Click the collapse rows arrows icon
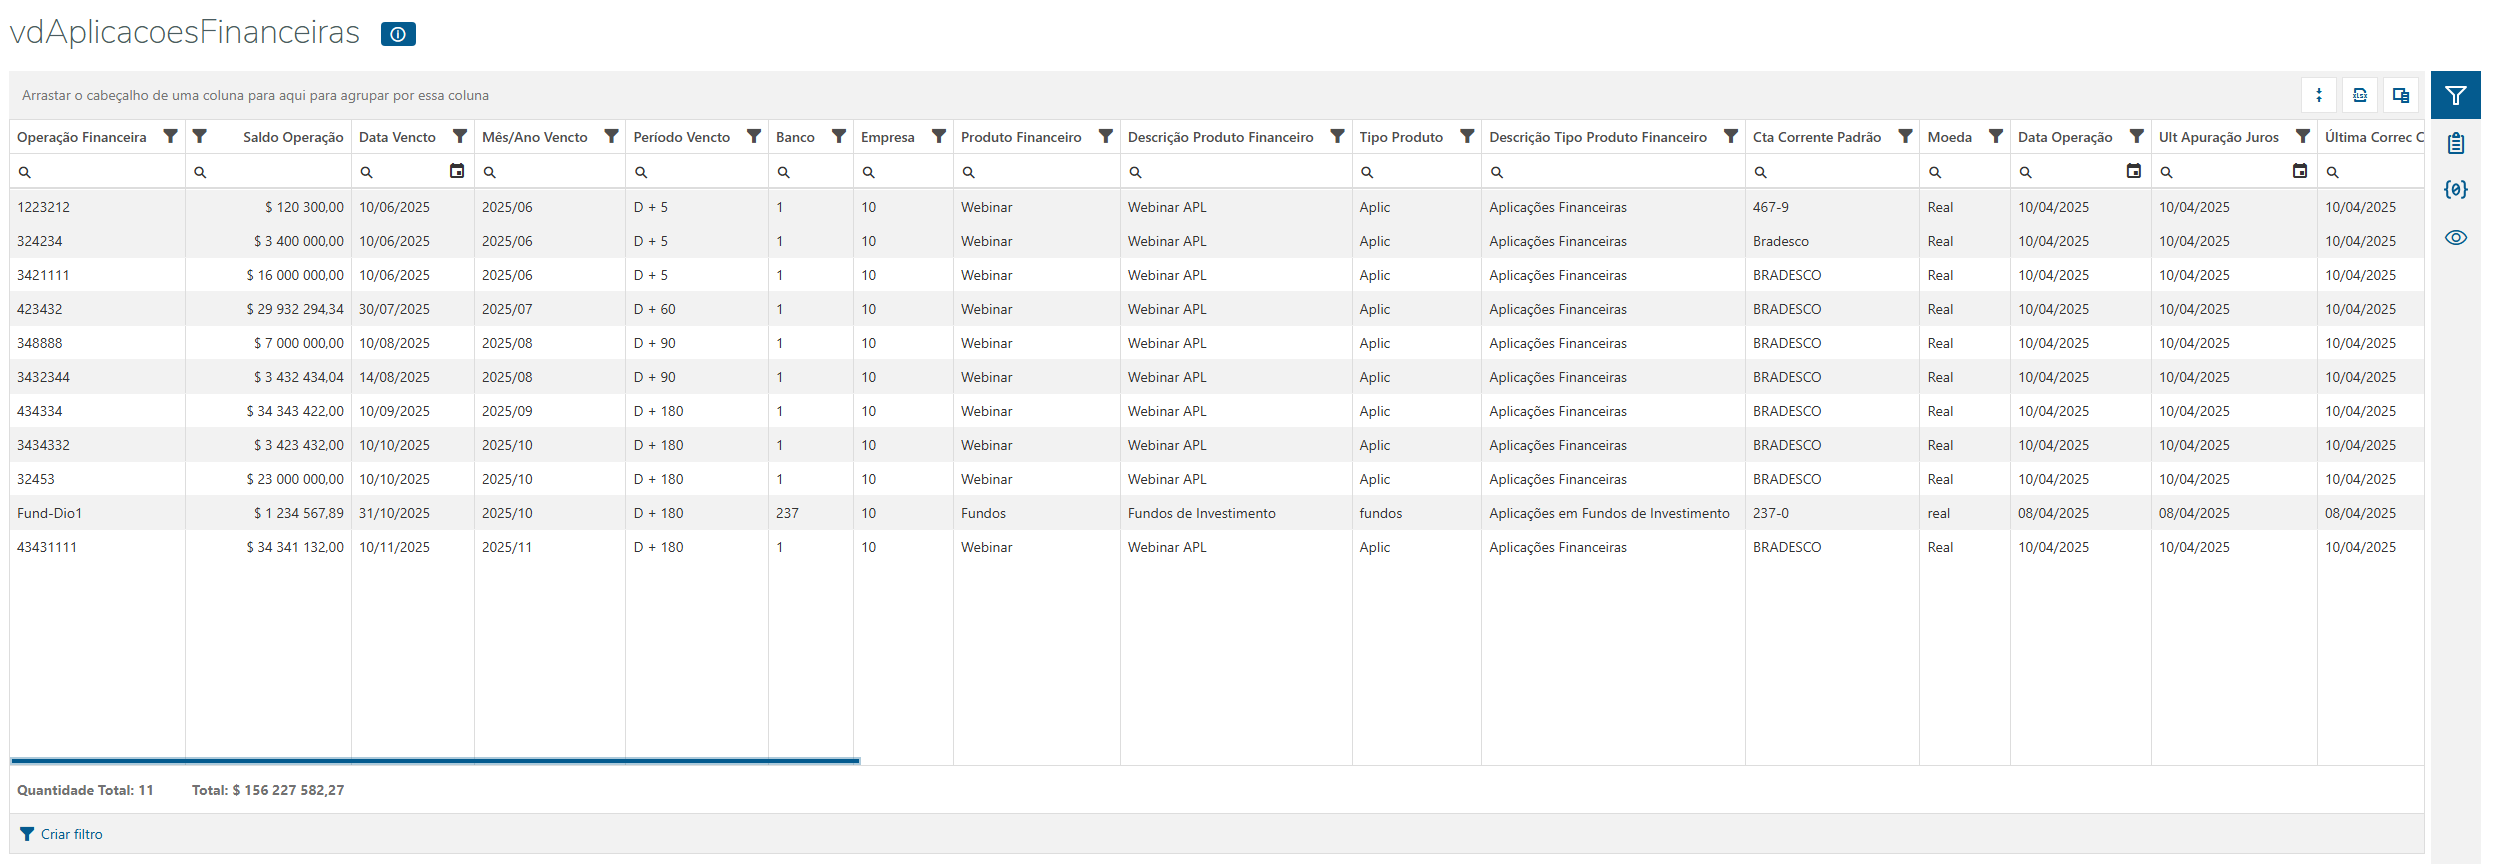This screenshot has height=864, width=2495. click(x=2319, y=95)
